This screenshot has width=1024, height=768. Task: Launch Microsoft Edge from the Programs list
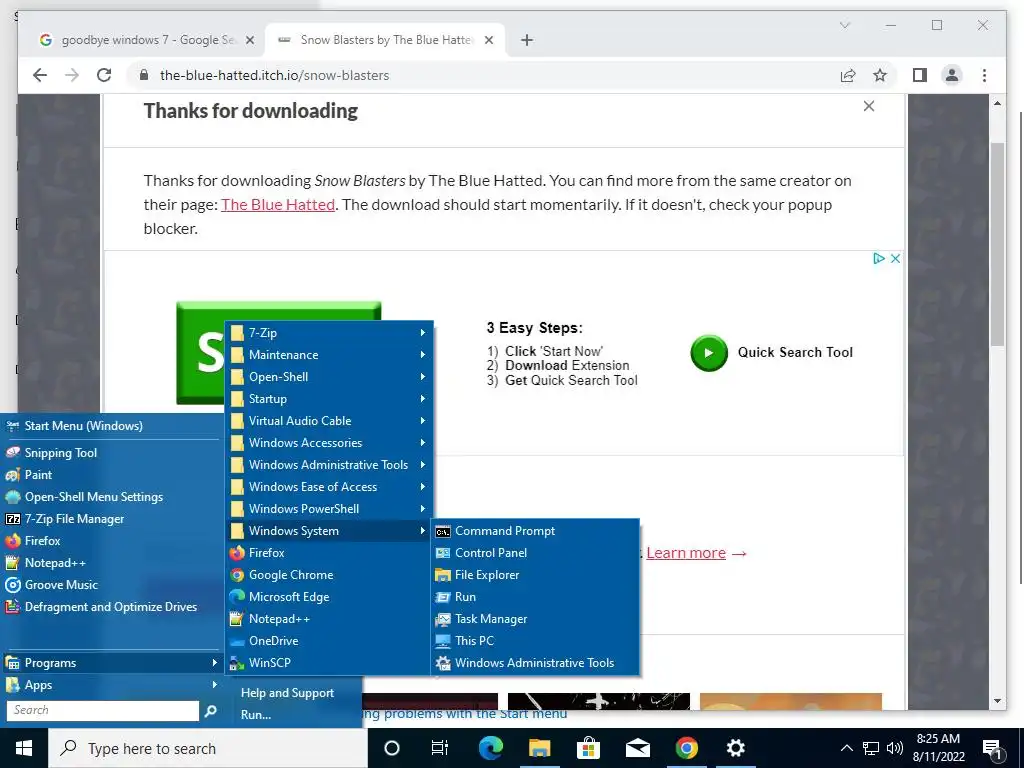click(328, 597)
